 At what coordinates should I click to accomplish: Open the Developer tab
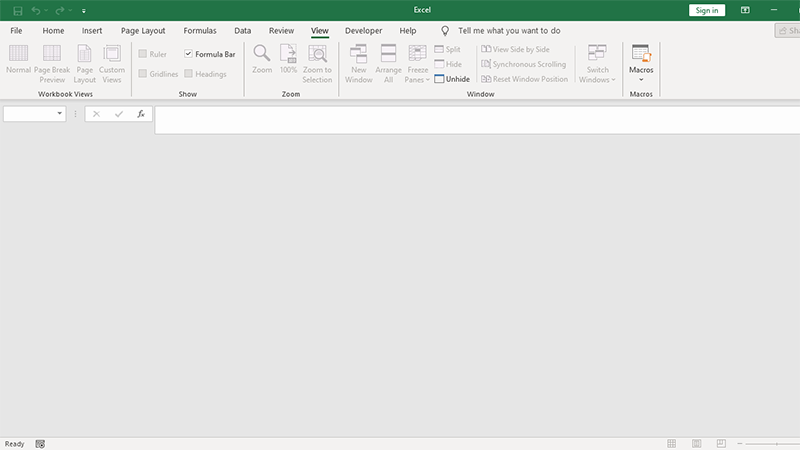[363, 31]
